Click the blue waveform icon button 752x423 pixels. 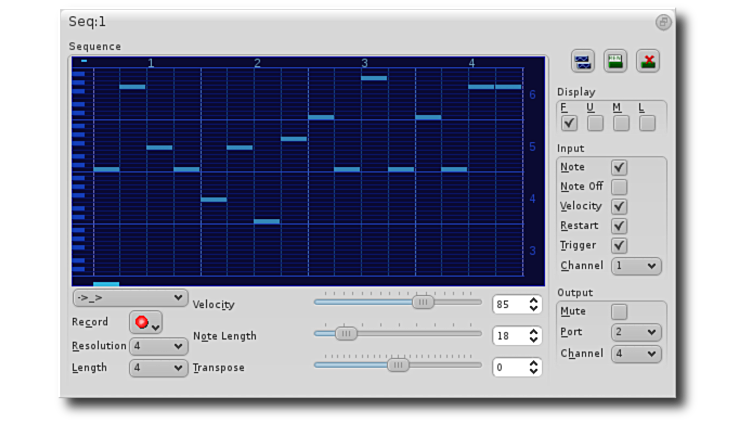tap(583, 61)
